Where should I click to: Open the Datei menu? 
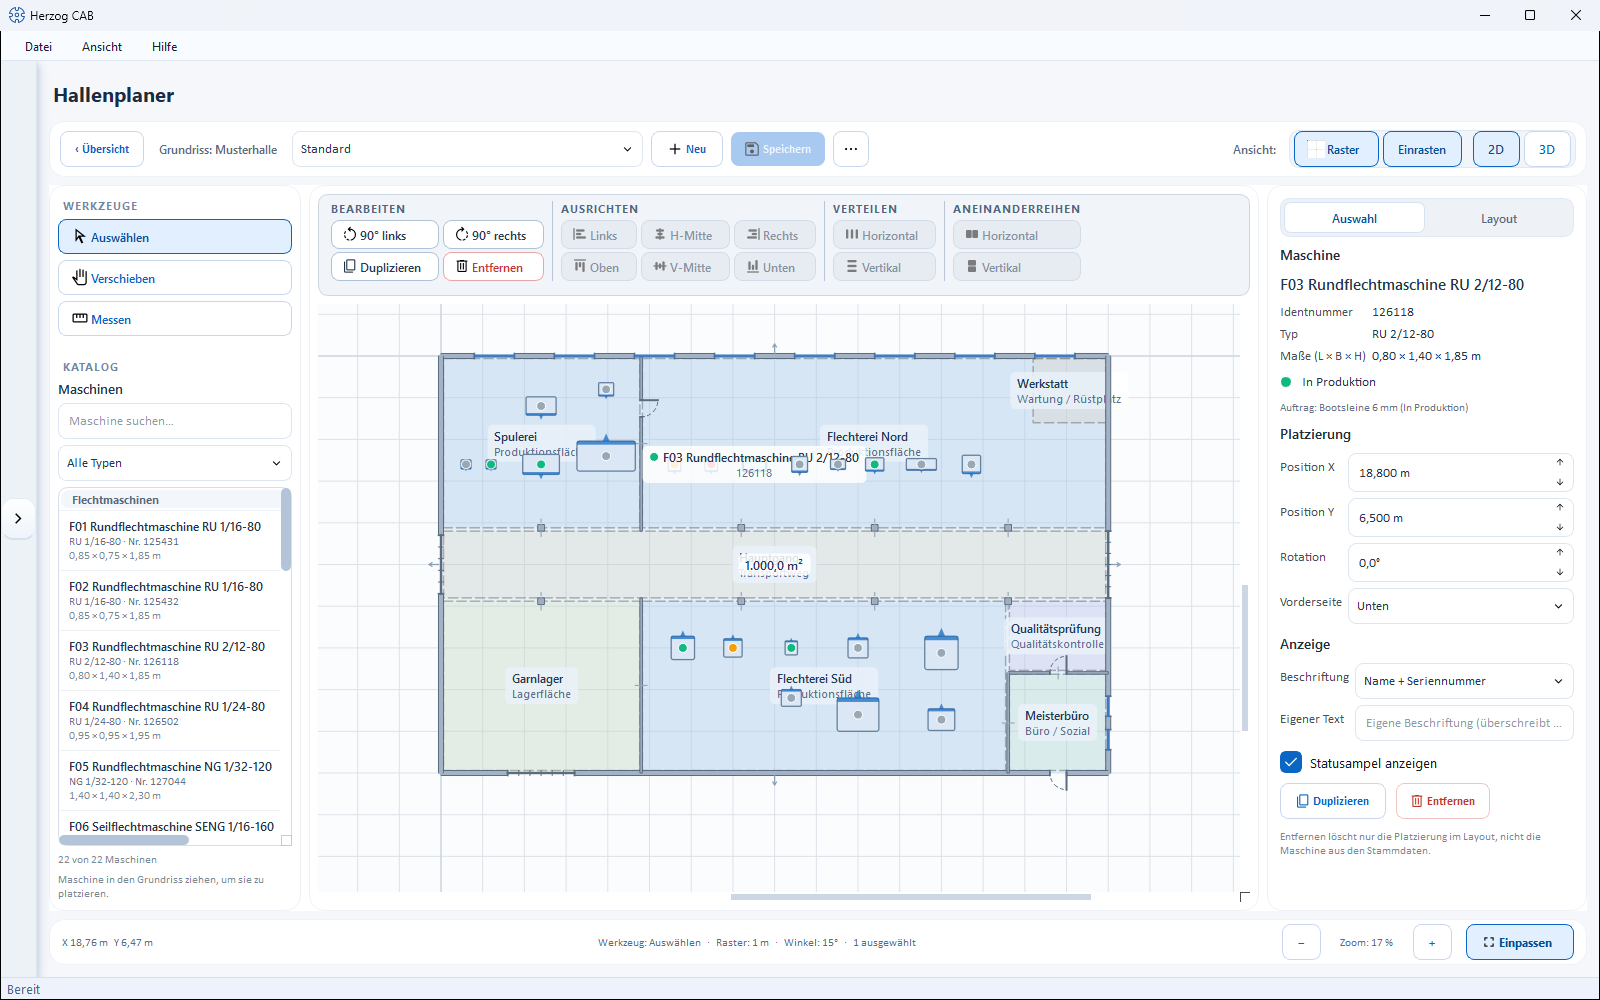(x=39, y=47)
